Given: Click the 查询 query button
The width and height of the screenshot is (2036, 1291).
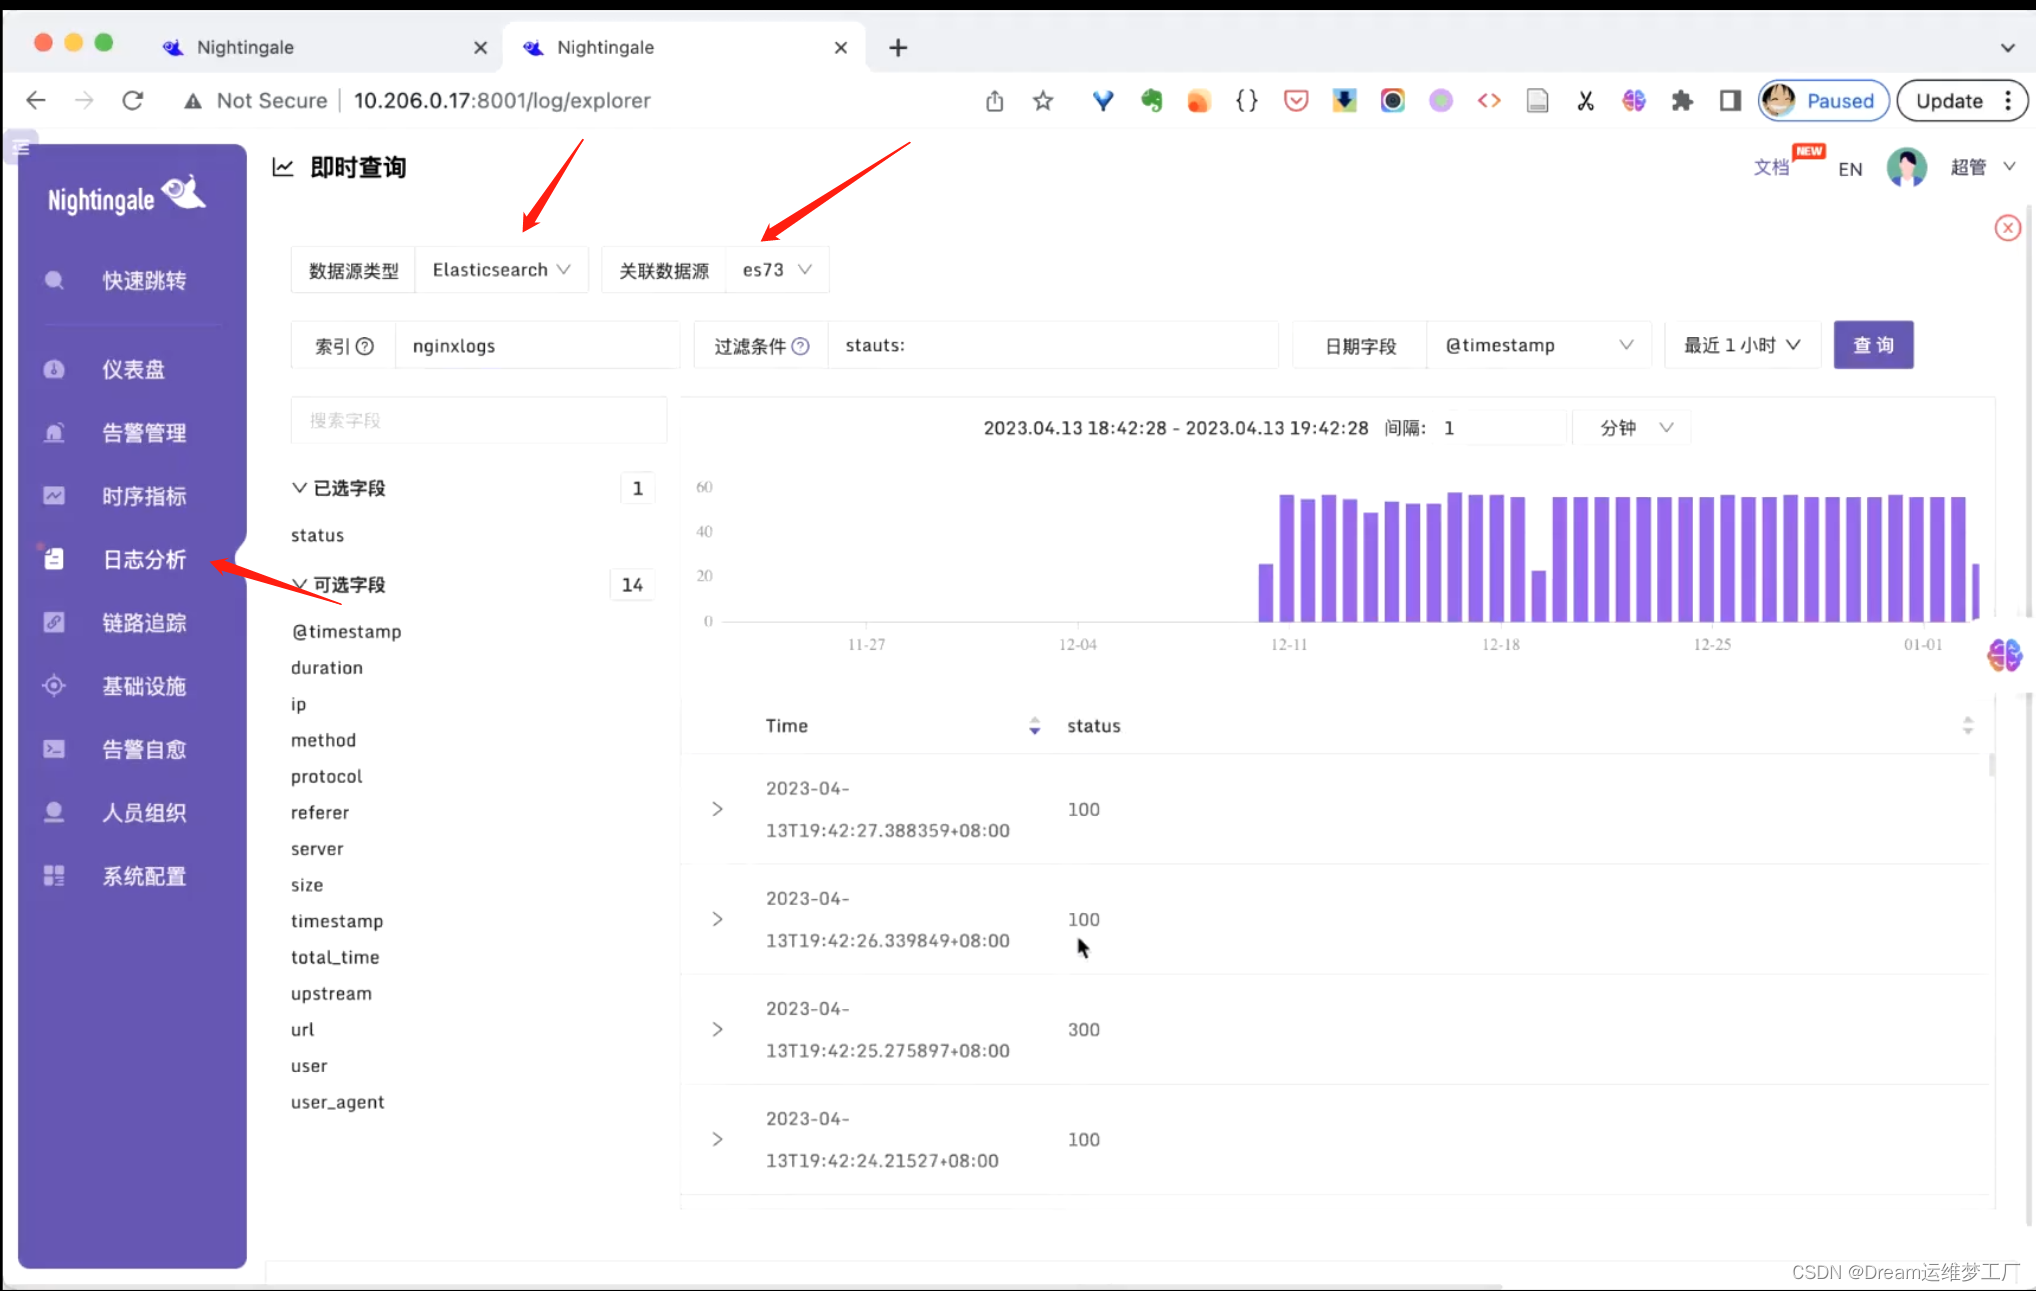Looking at the screenshot, I should tap(1872, 345).
